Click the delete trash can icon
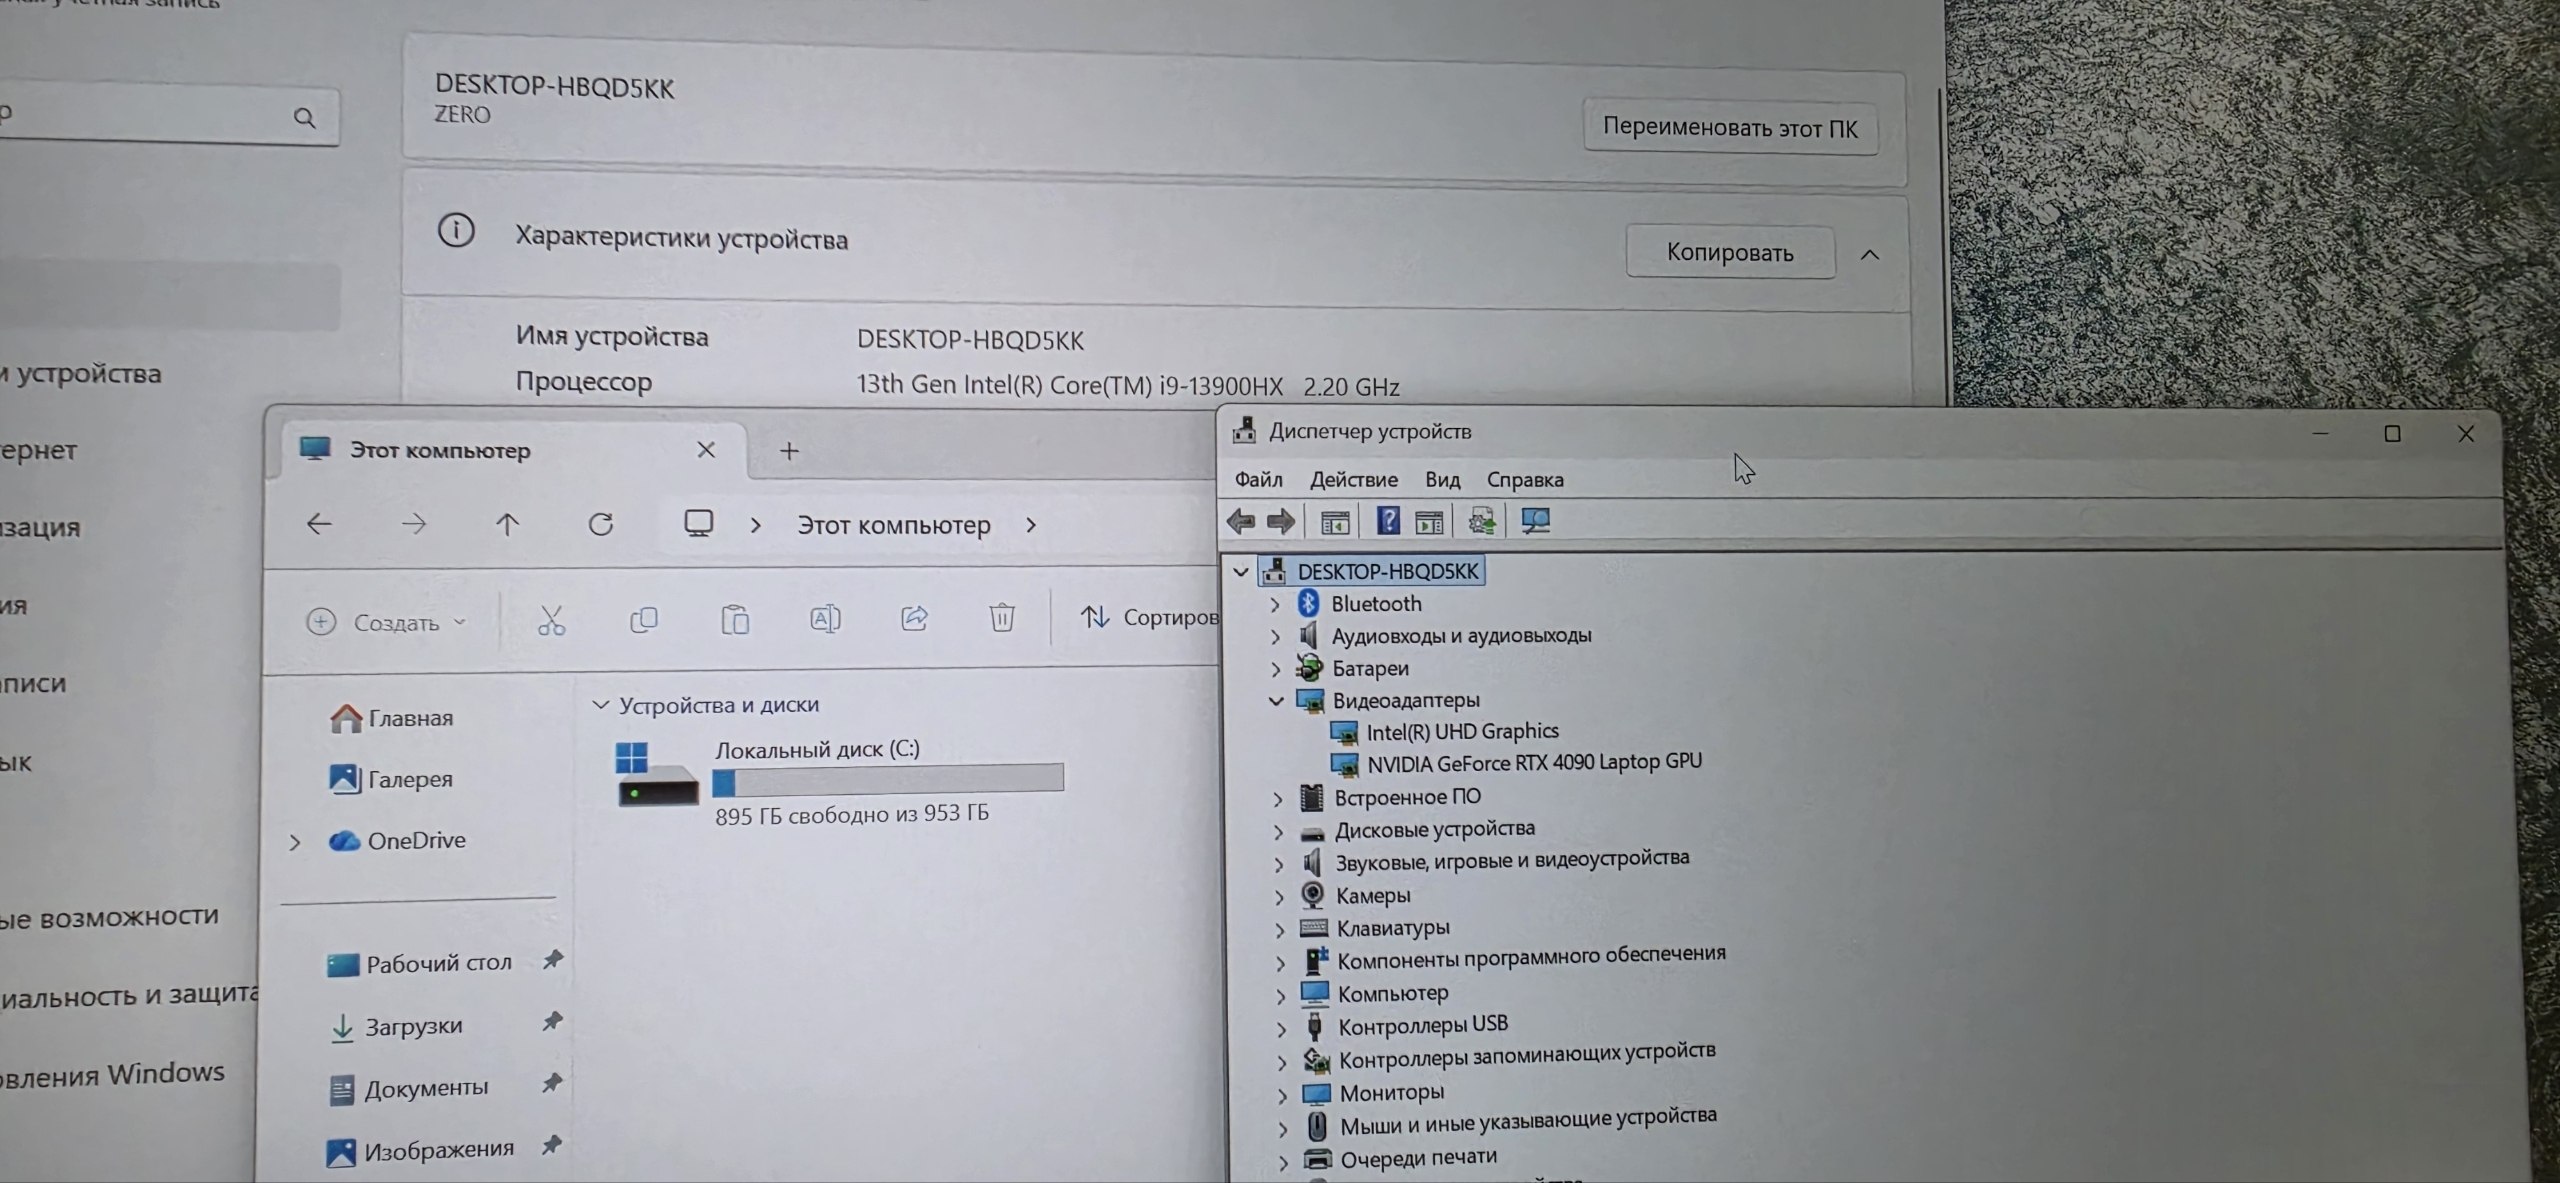 tap(1001, 618)
